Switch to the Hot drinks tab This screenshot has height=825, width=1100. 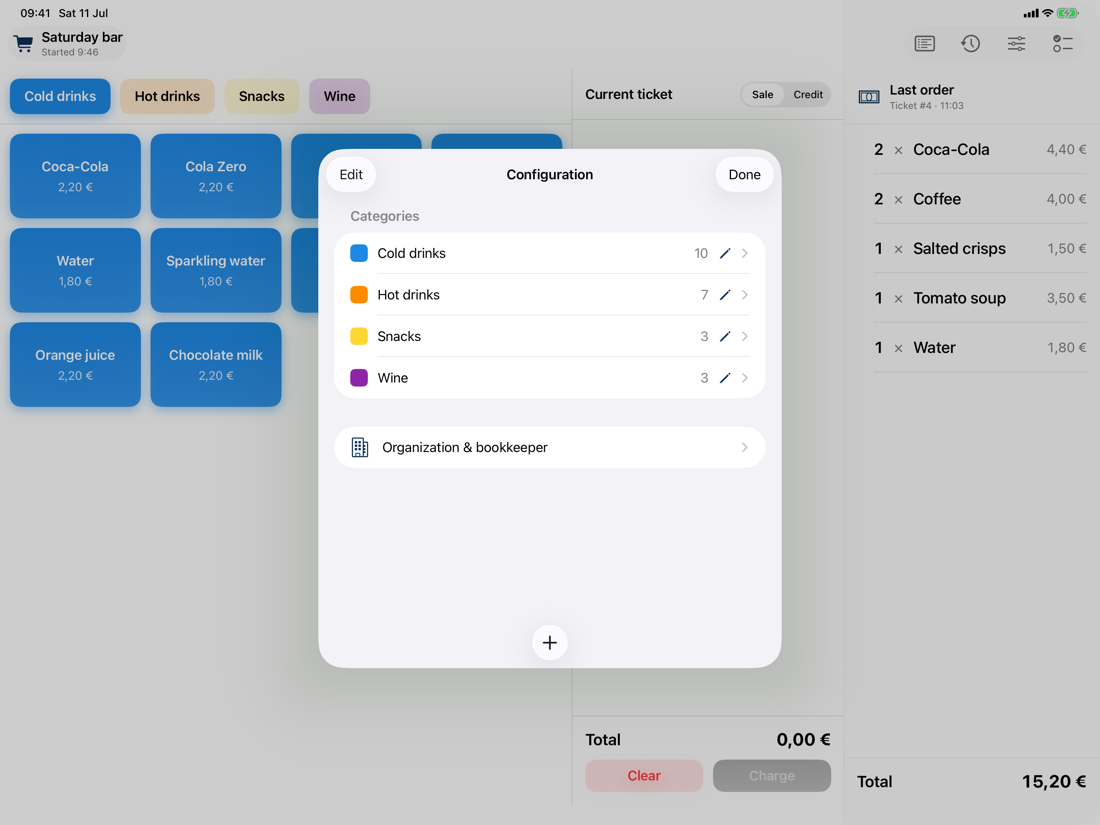(x=167, y=96)
